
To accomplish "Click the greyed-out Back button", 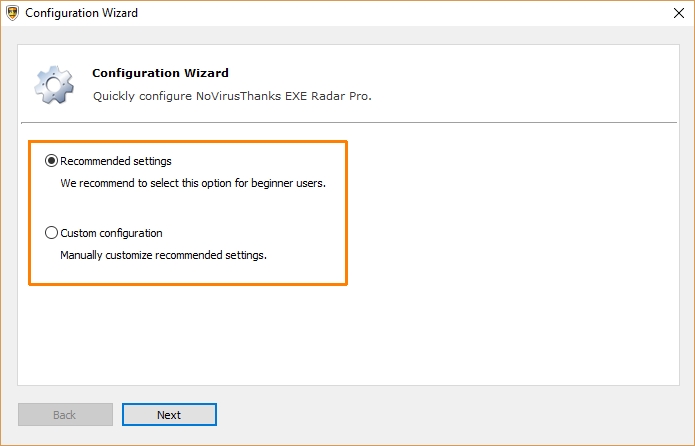I will [65, 415].
